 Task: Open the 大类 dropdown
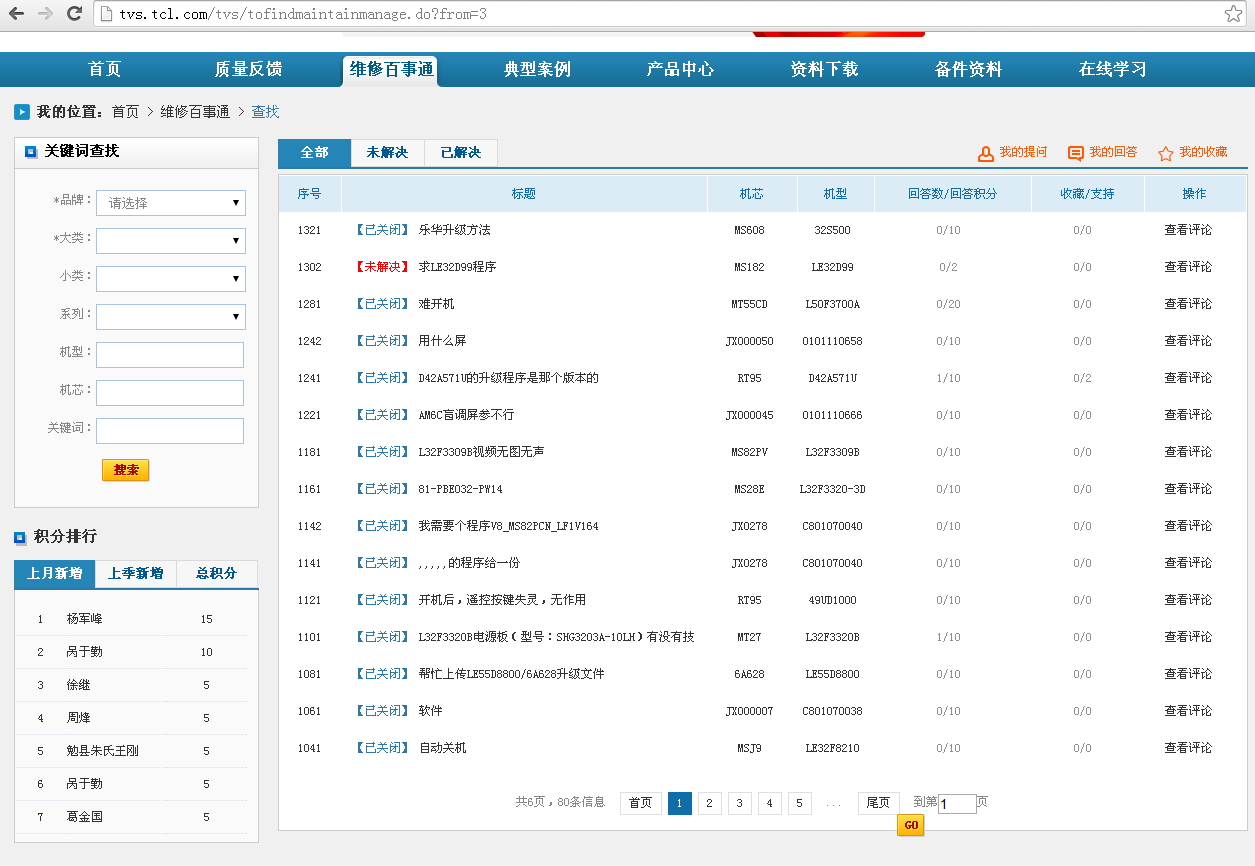click(171, 241)
